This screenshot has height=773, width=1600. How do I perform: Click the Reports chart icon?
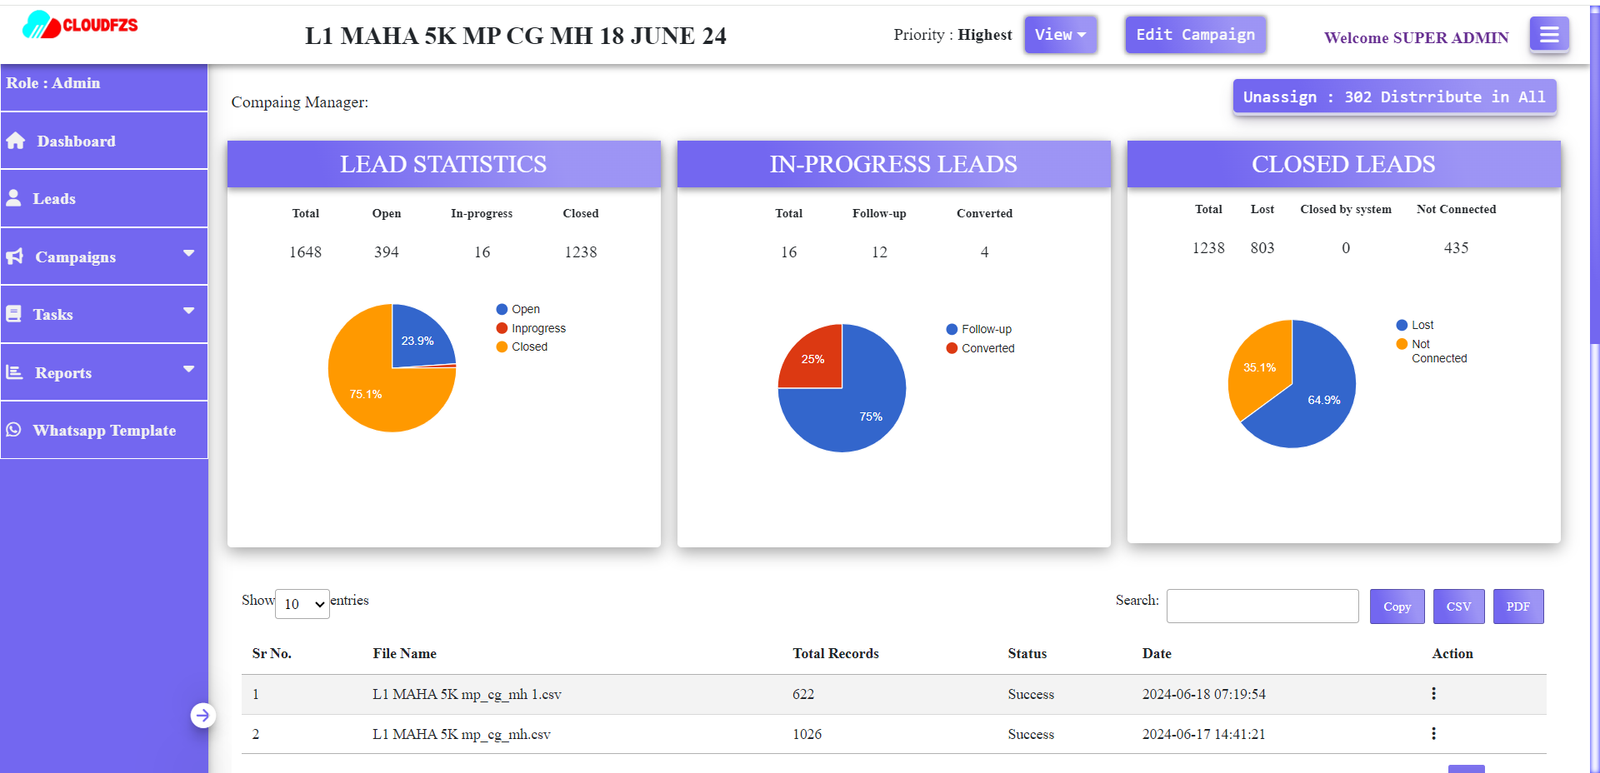click(x=15, y=372)
